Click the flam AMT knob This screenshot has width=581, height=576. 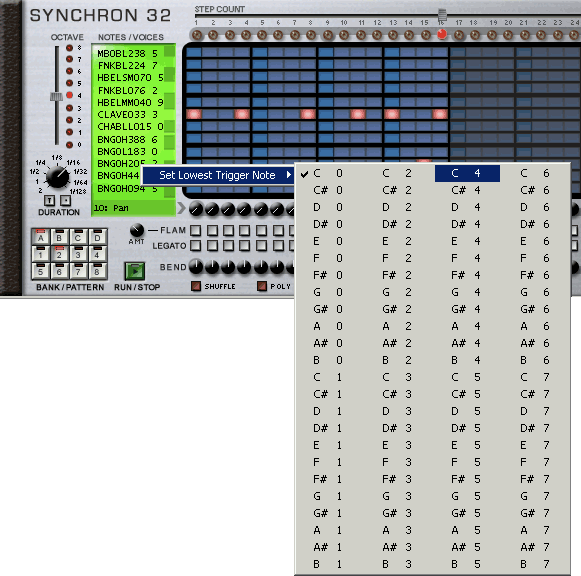[137, 230]
